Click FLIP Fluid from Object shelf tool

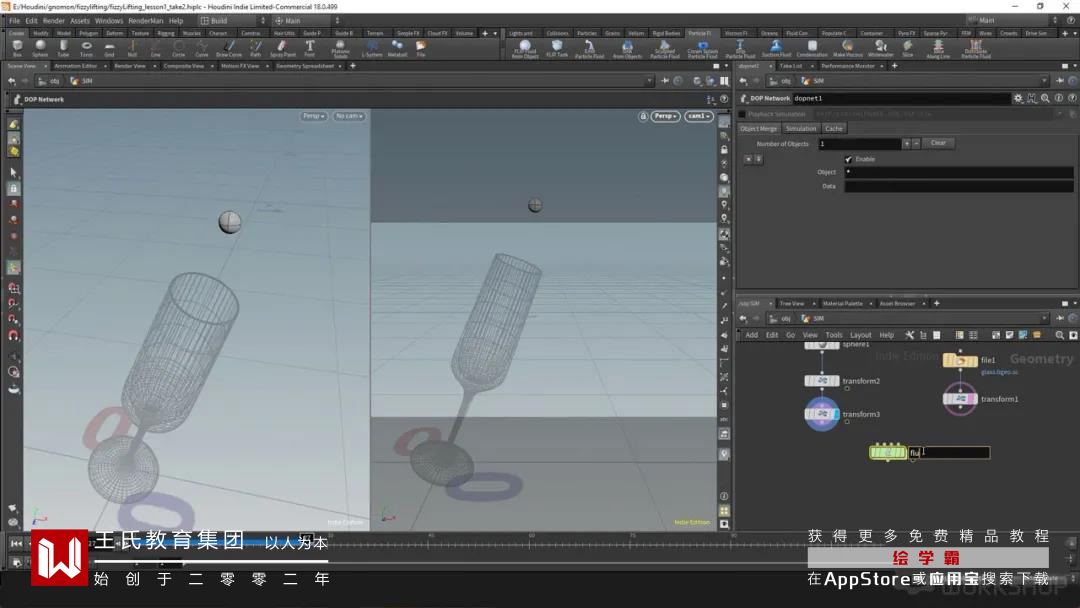(525, 49)
